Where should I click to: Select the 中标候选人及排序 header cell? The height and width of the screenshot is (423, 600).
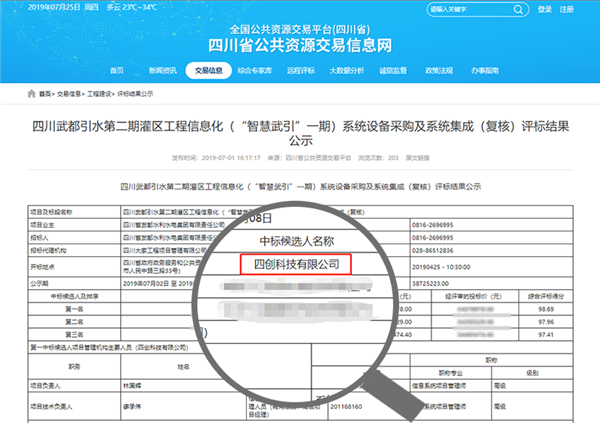pyautogui.click(x=74, y=296)
